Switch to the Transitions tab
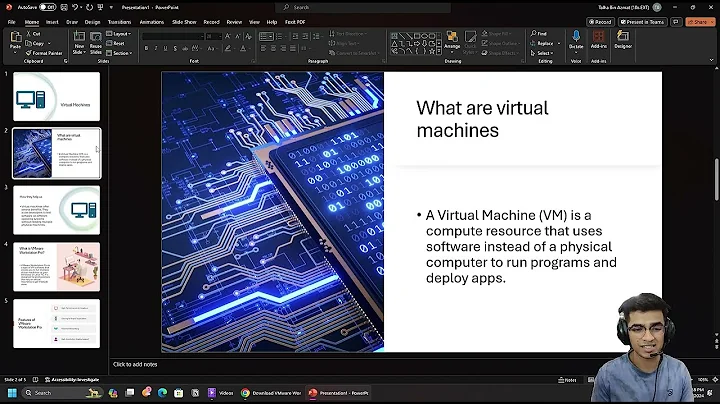 (x=119, y=22)
